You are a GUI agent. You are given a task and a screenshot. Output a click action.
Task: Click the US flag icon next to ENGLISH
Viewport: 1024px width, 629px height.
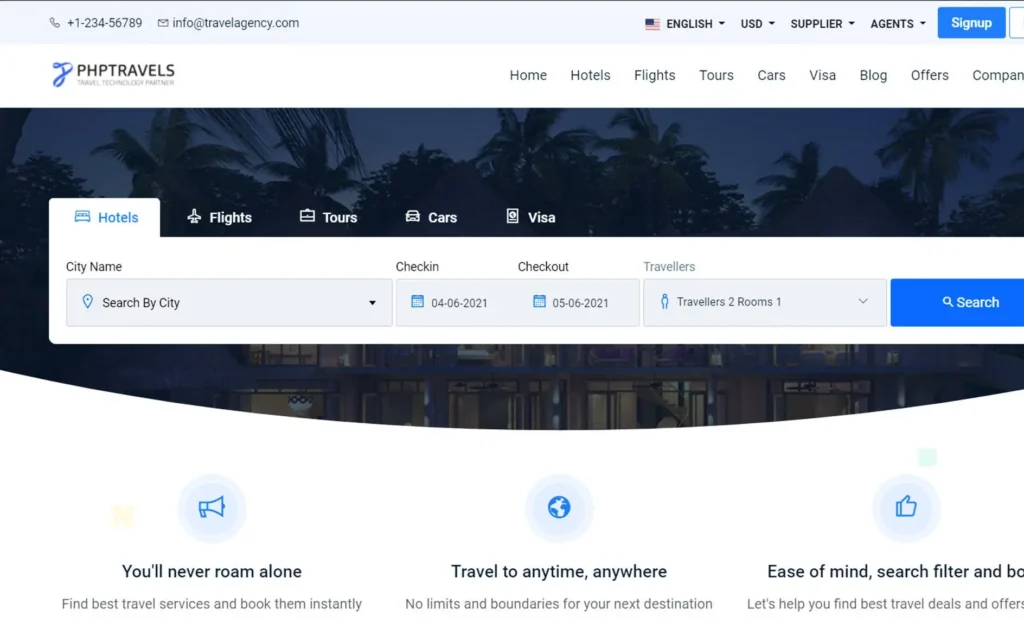[652, 24]
